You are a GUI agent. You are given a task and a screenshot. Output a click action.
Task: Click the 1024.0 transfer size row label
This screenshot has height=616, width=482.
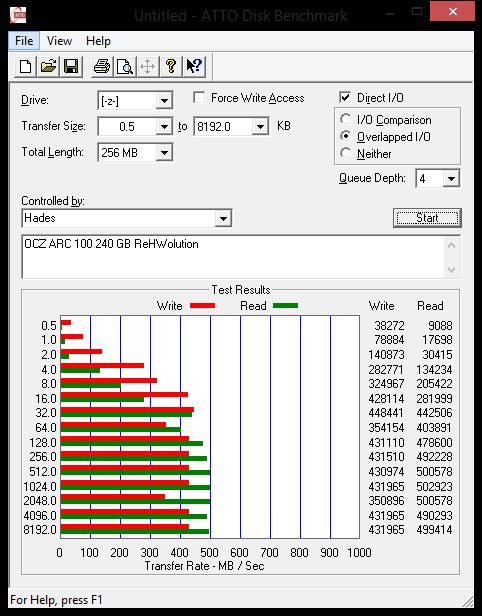[40, 486]
